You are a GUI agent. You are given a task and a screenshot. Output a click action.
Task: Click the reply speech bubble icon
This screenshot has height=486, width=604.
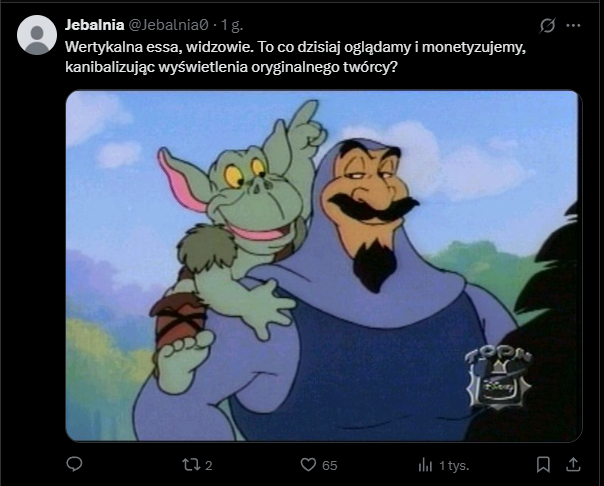(74, 464)
